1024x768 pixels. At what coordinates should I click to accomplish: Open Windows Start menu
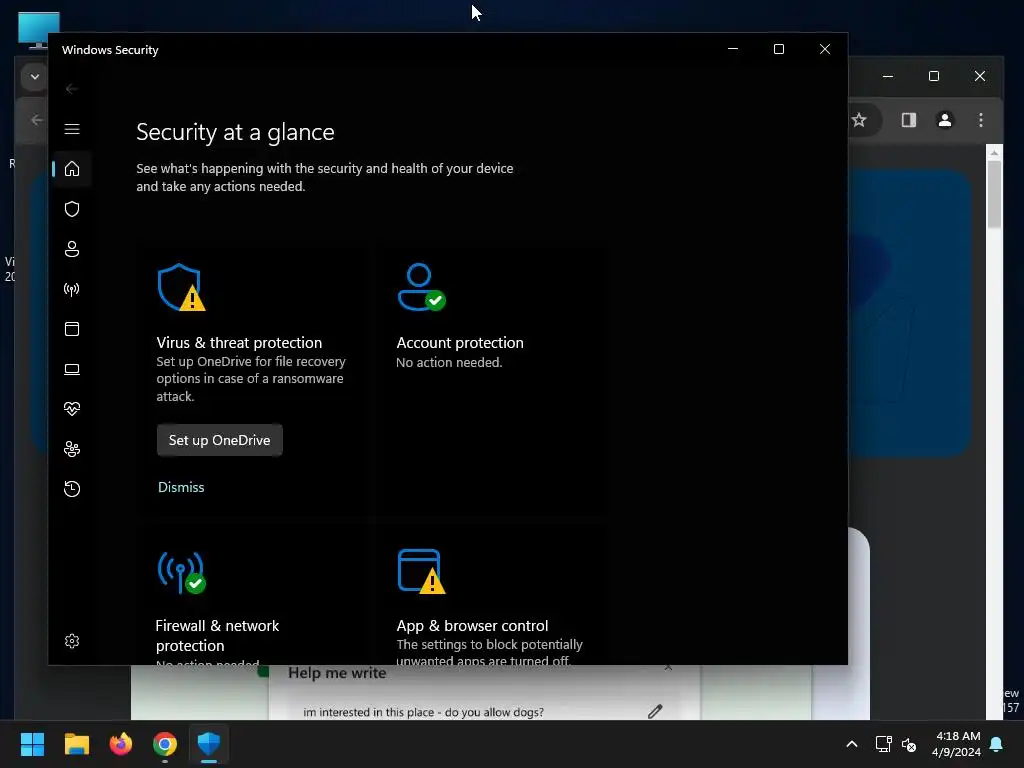32,744
